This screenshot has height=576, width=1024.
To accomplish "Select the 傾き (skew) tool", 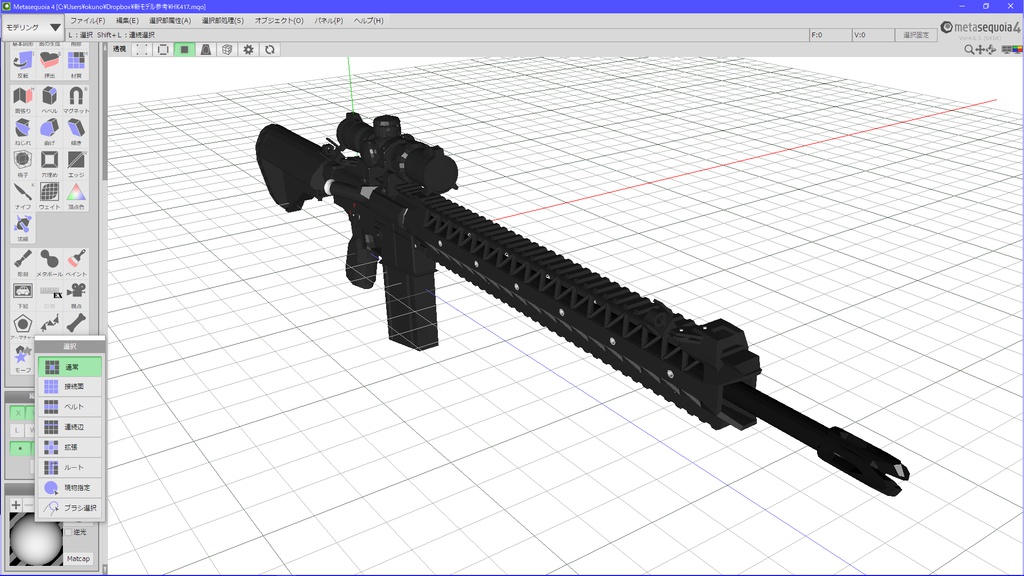I will click(x=76, y=131).
